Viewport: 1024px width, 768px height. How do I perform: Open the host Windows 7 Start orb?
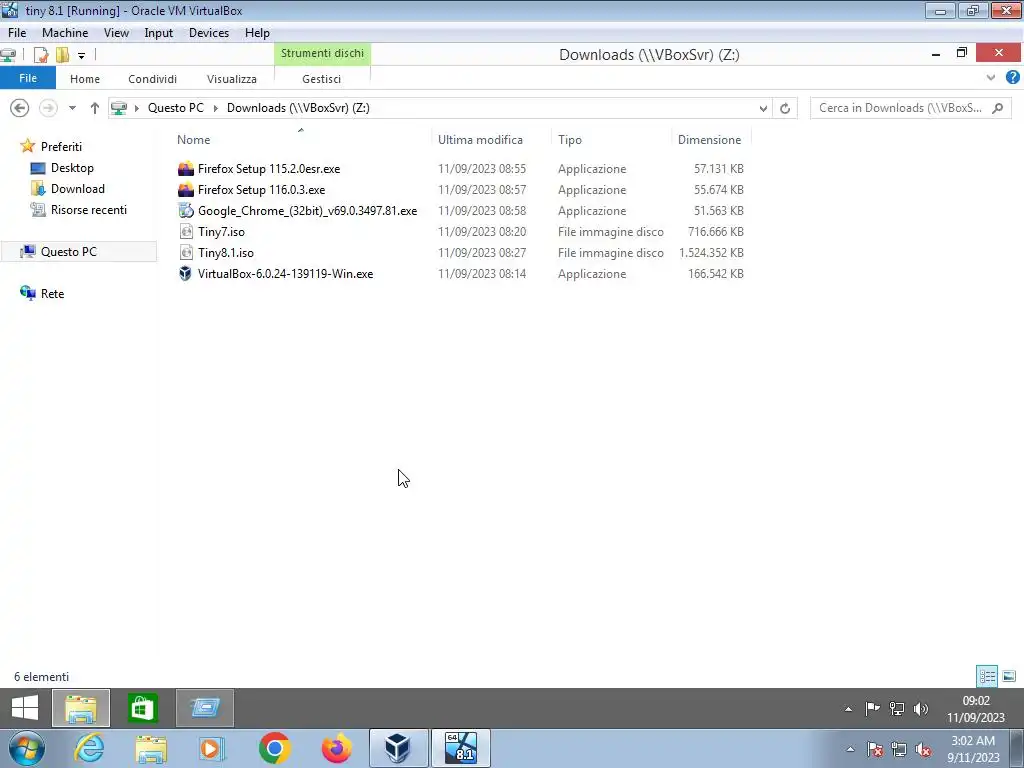coord(27,748)
